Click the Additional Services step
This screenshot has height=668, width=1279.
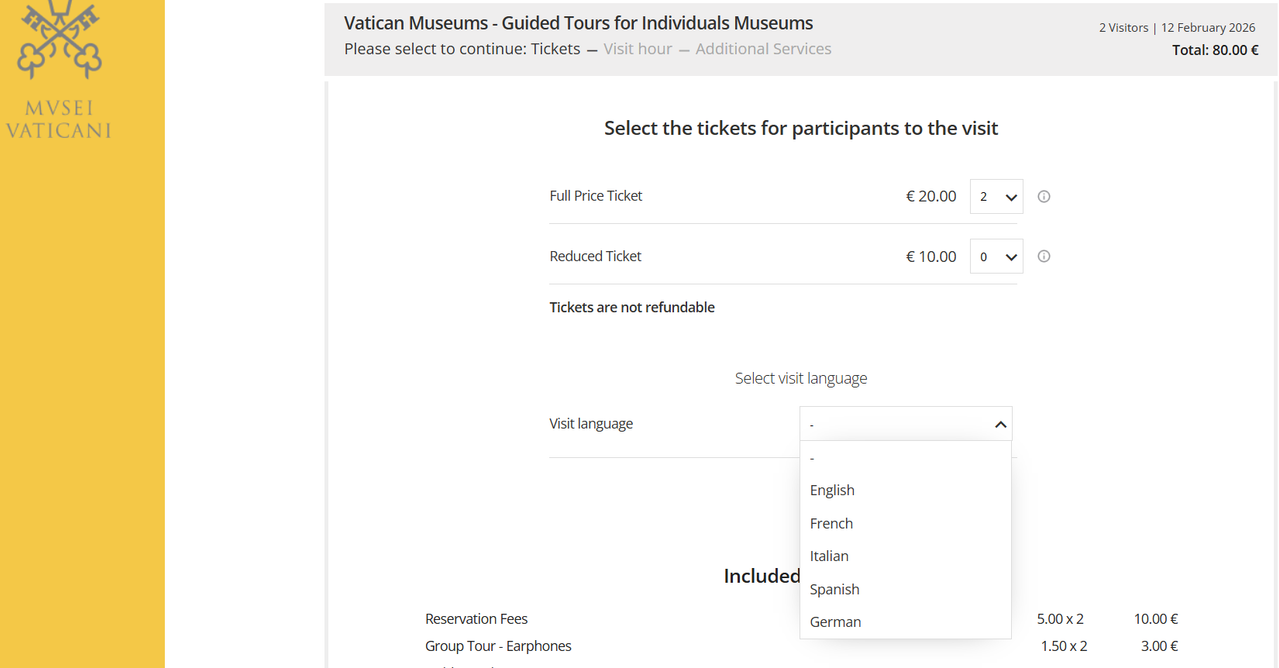click(763, 49)
